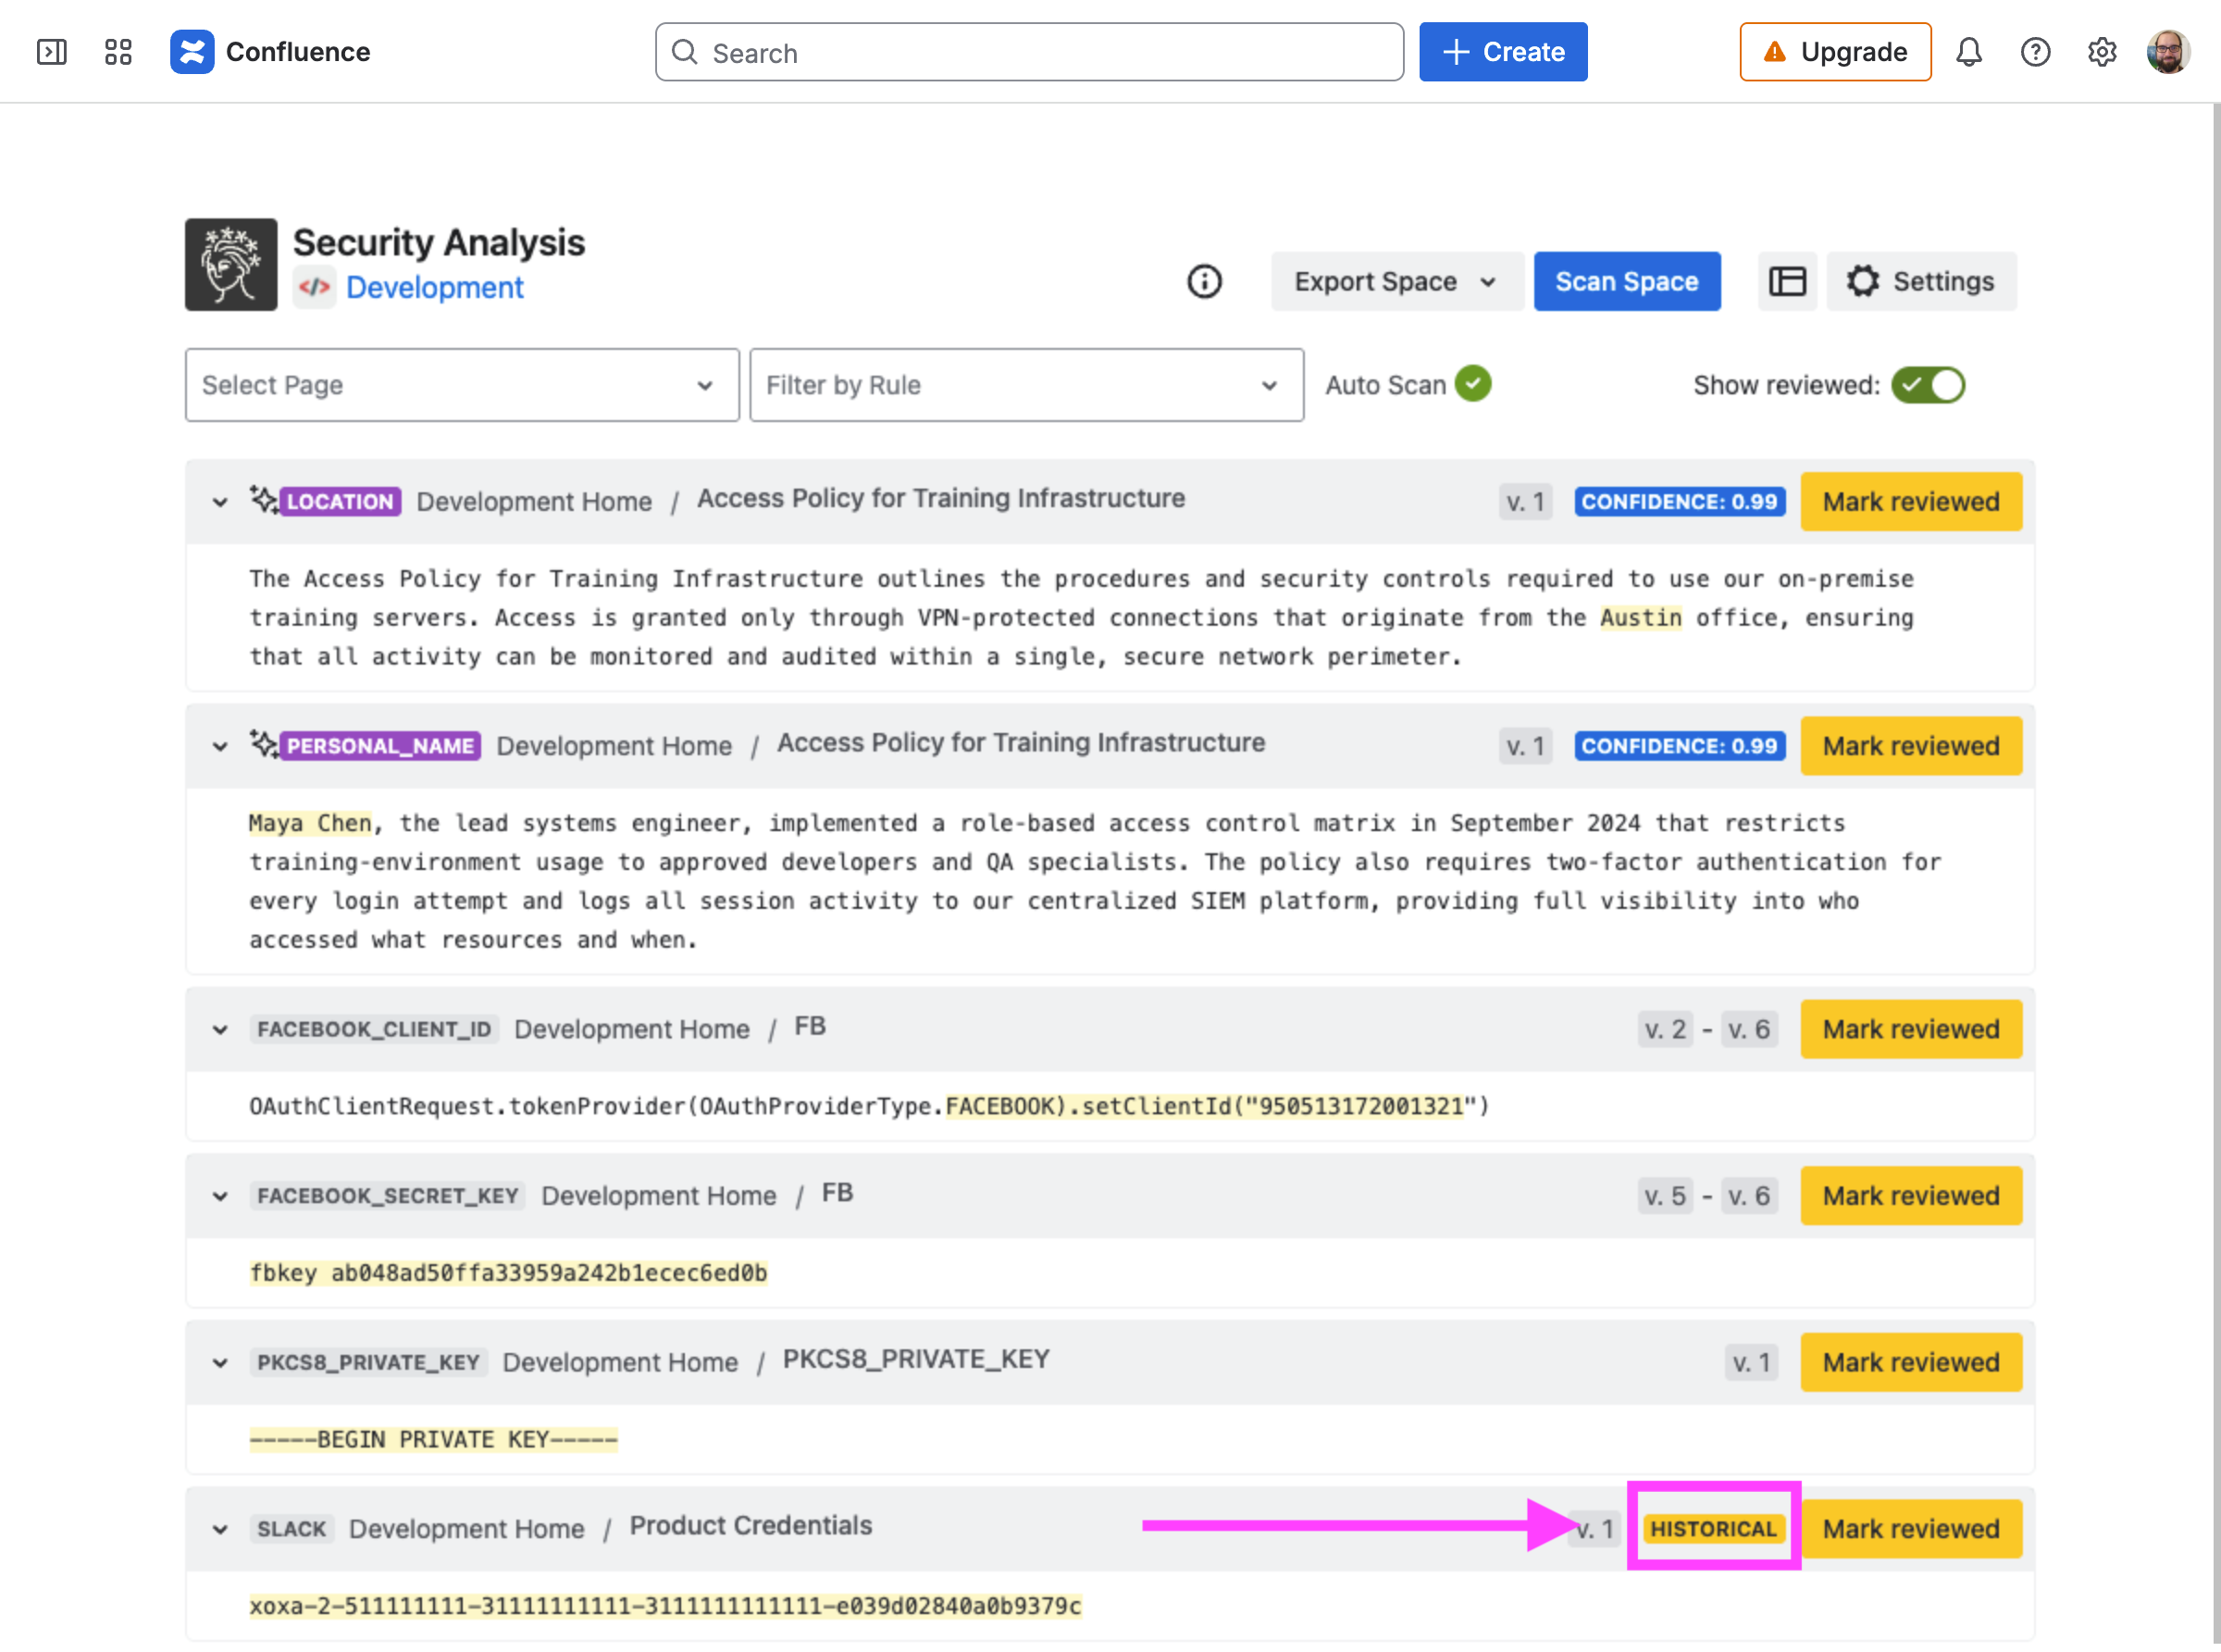Collapse the FACEBOOK_SECRET_KEY finding row
The image size is (2221, 1652).
point(220,1196)
